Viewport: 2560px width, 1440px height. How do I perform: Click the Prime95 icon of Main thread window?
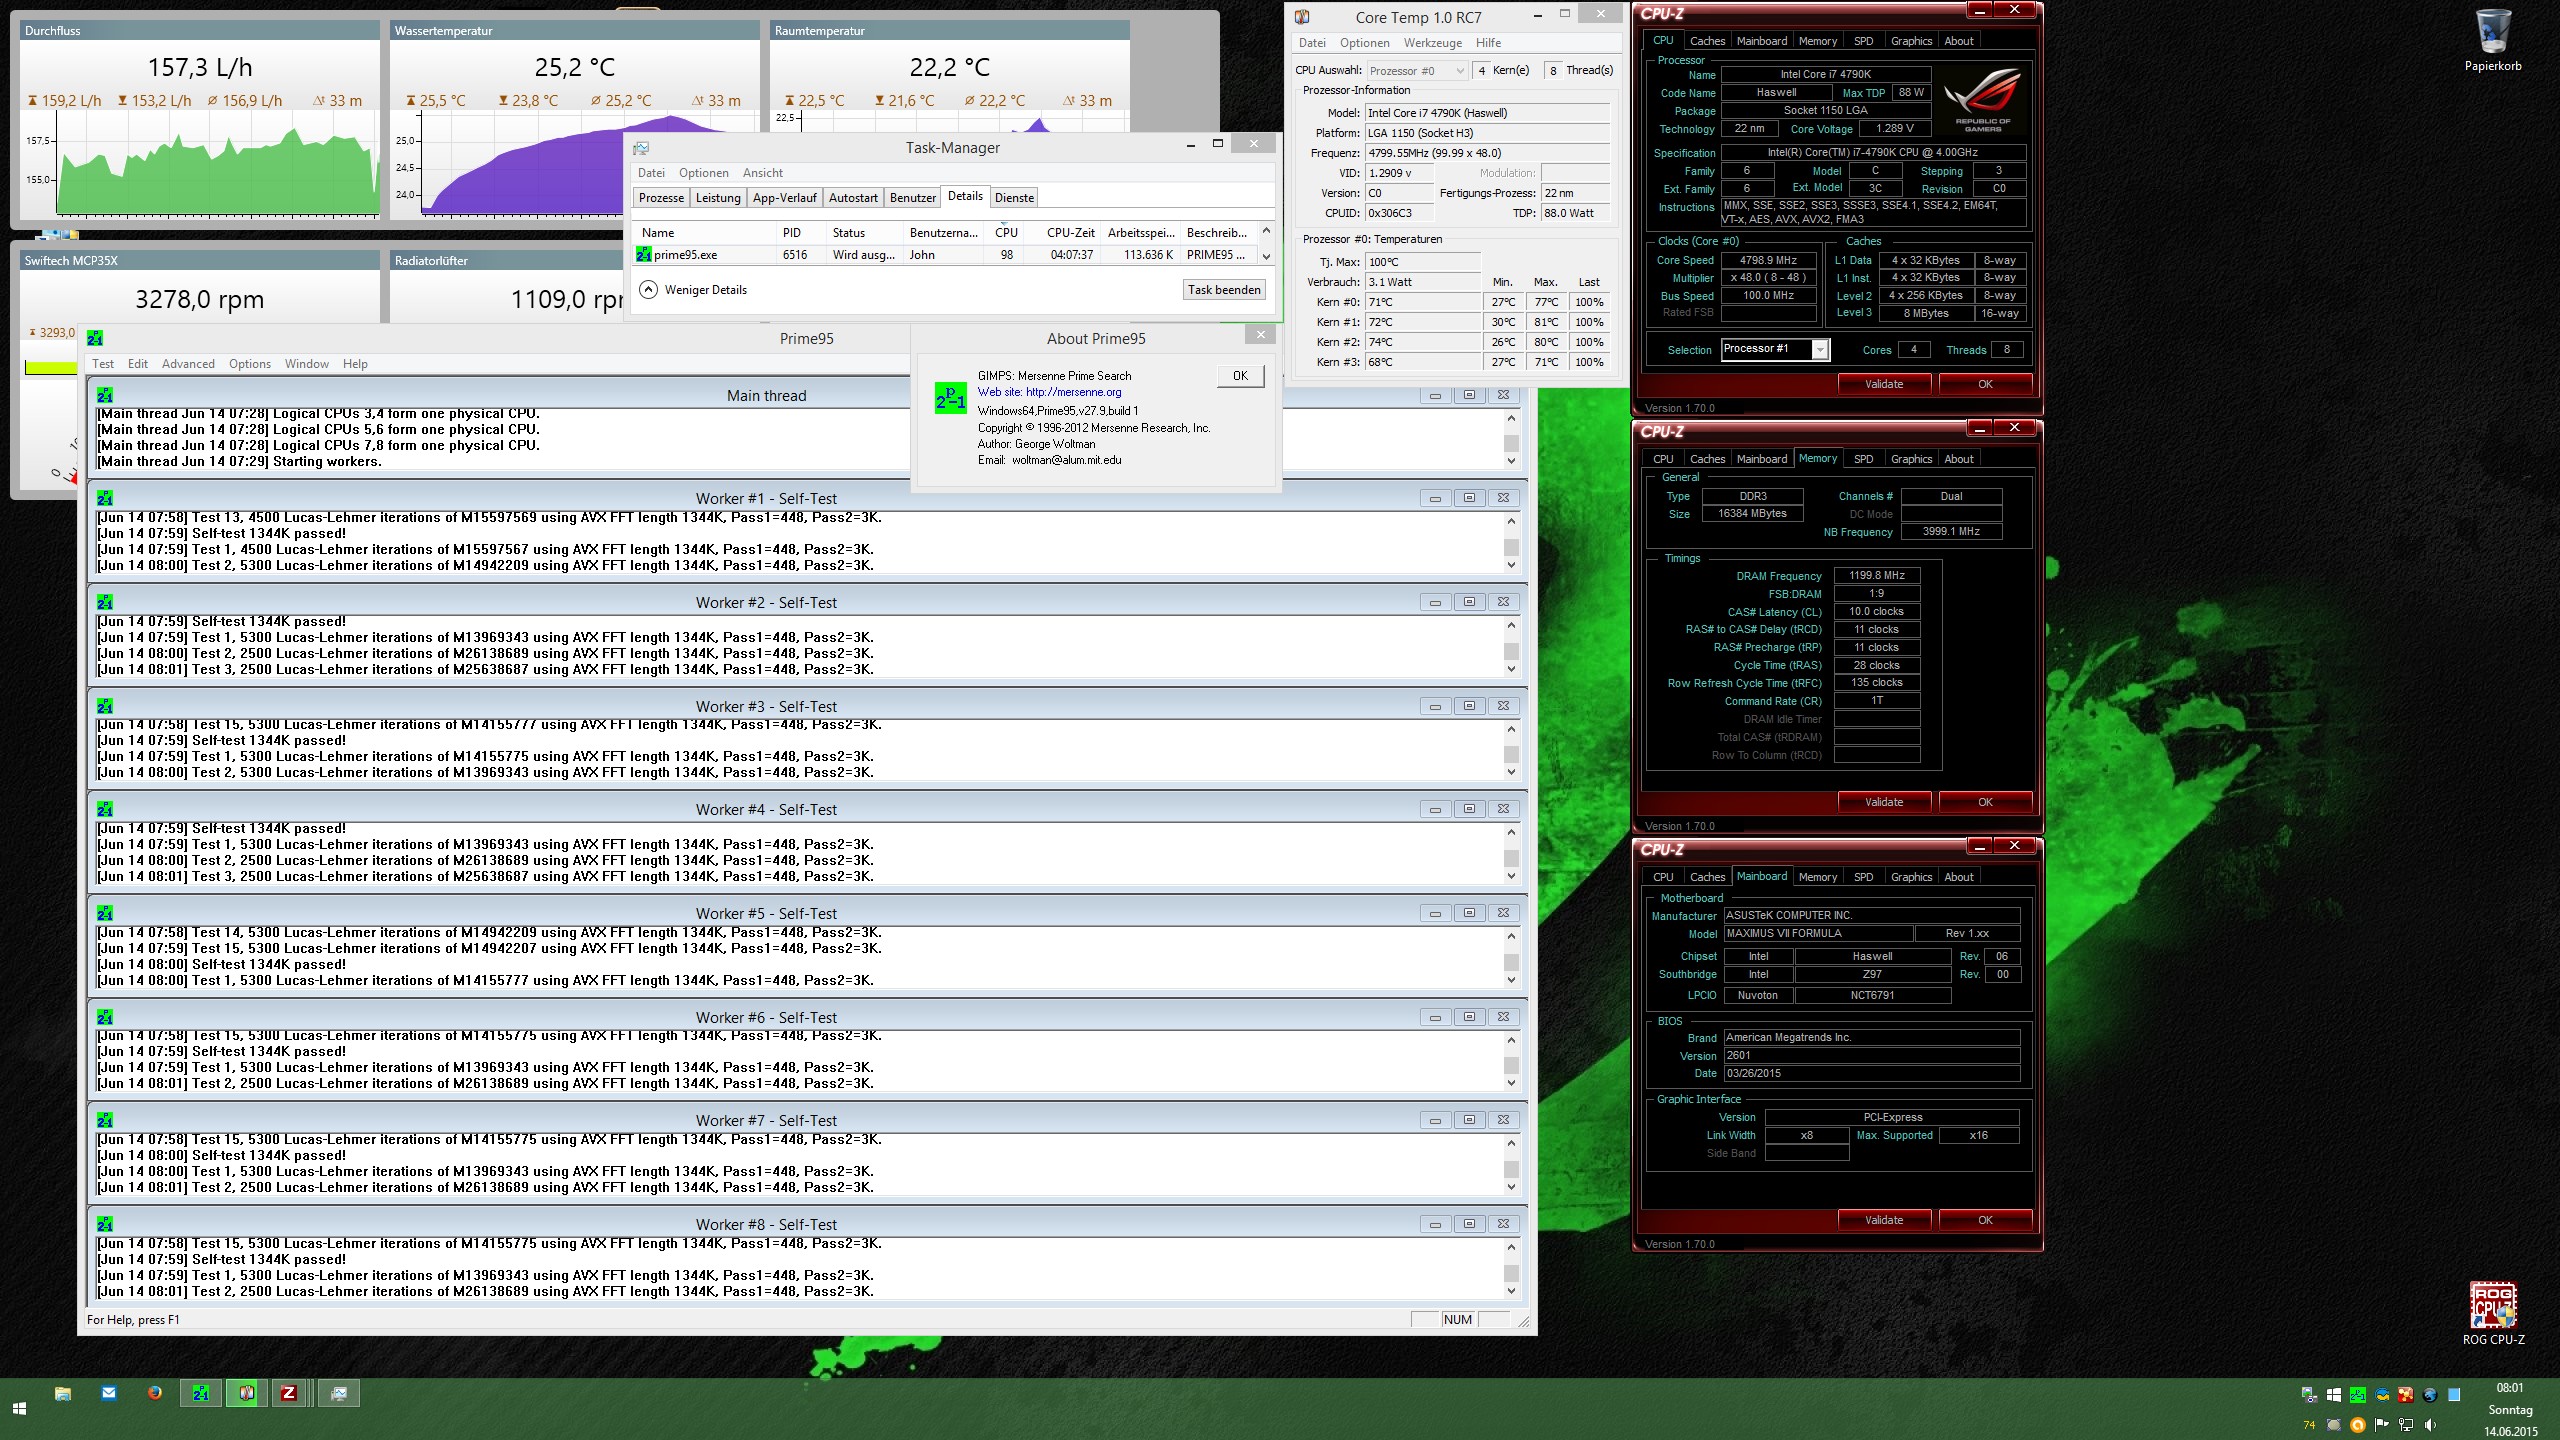[x=105, y=395]
